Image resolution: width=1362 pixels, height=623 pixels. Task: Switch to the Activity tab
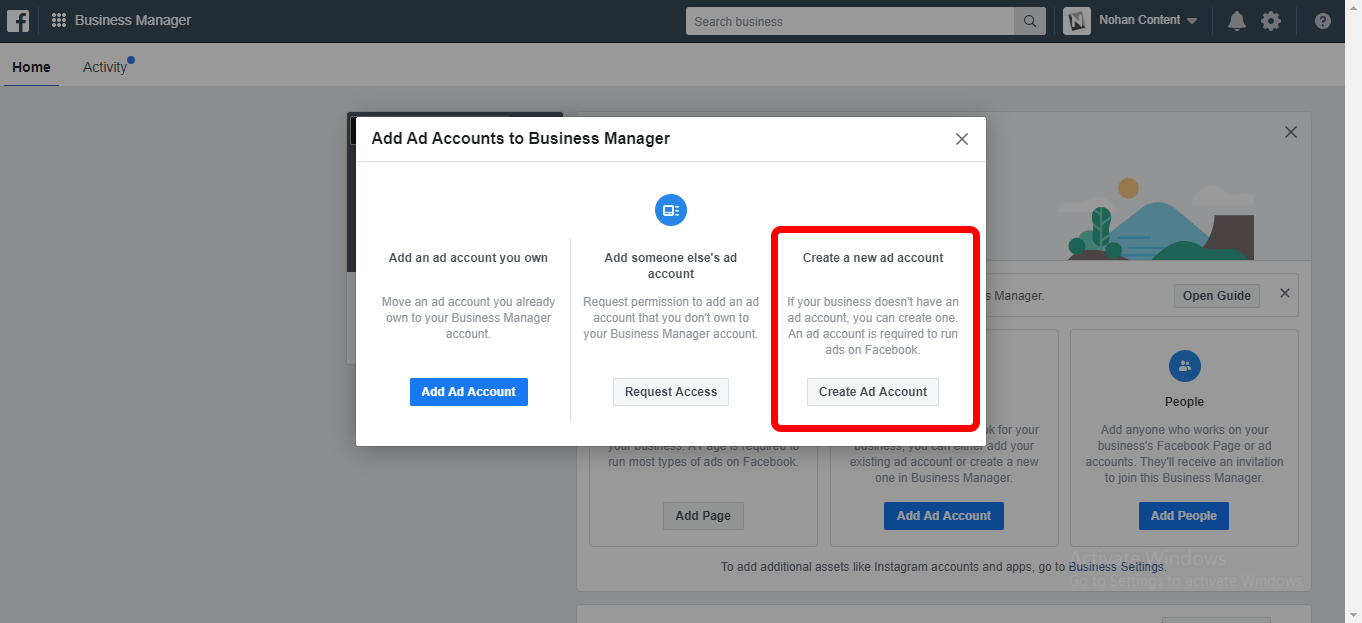[105, 67]
